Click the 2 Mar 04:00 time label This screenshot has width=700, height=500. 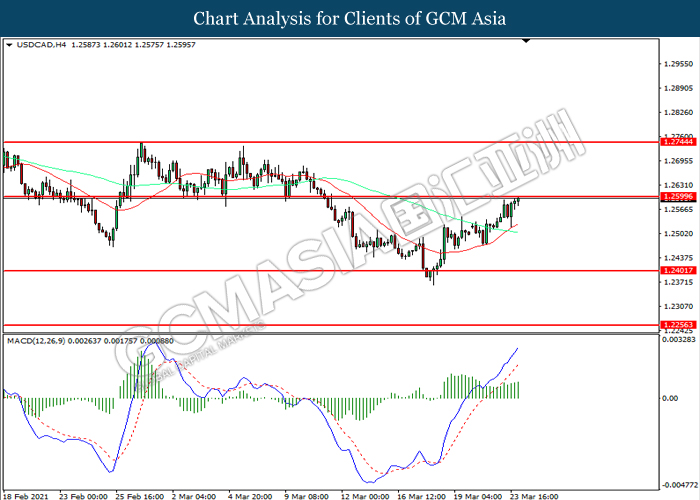click(194, 496)
